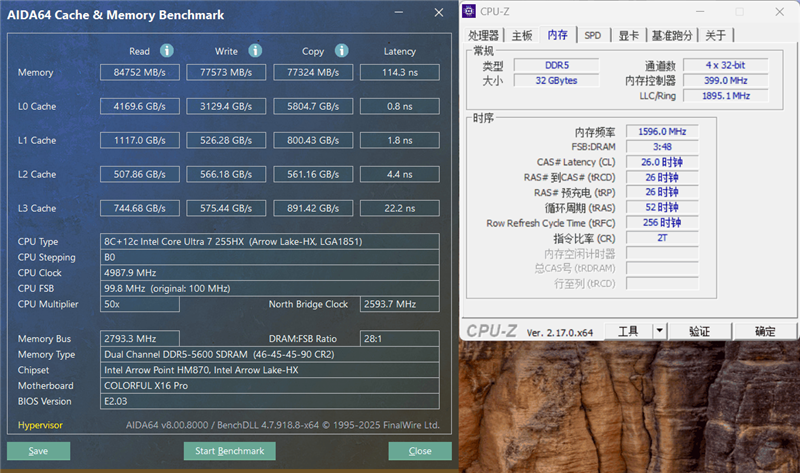Image resolution: width=800 pixels, height=473 pixels.
Task: Click the info icon next to Read
Action: tap(167, 51)
